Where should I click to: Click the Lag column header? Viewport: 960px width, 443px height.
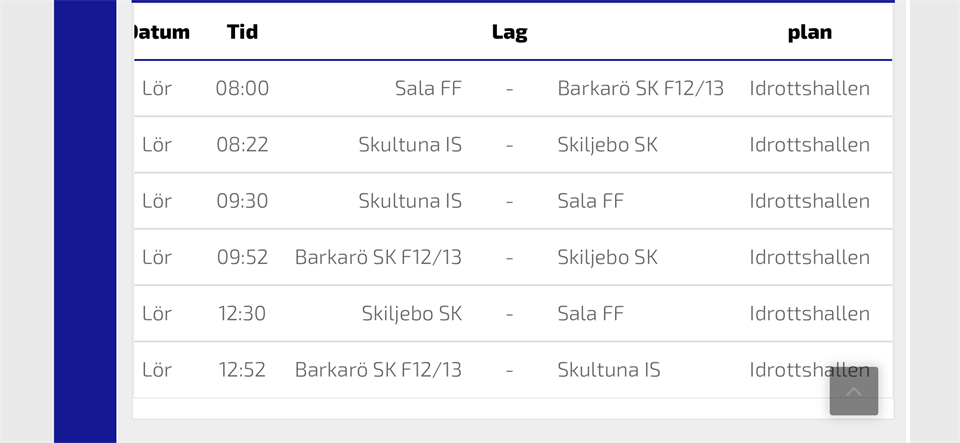click(509, 32)
